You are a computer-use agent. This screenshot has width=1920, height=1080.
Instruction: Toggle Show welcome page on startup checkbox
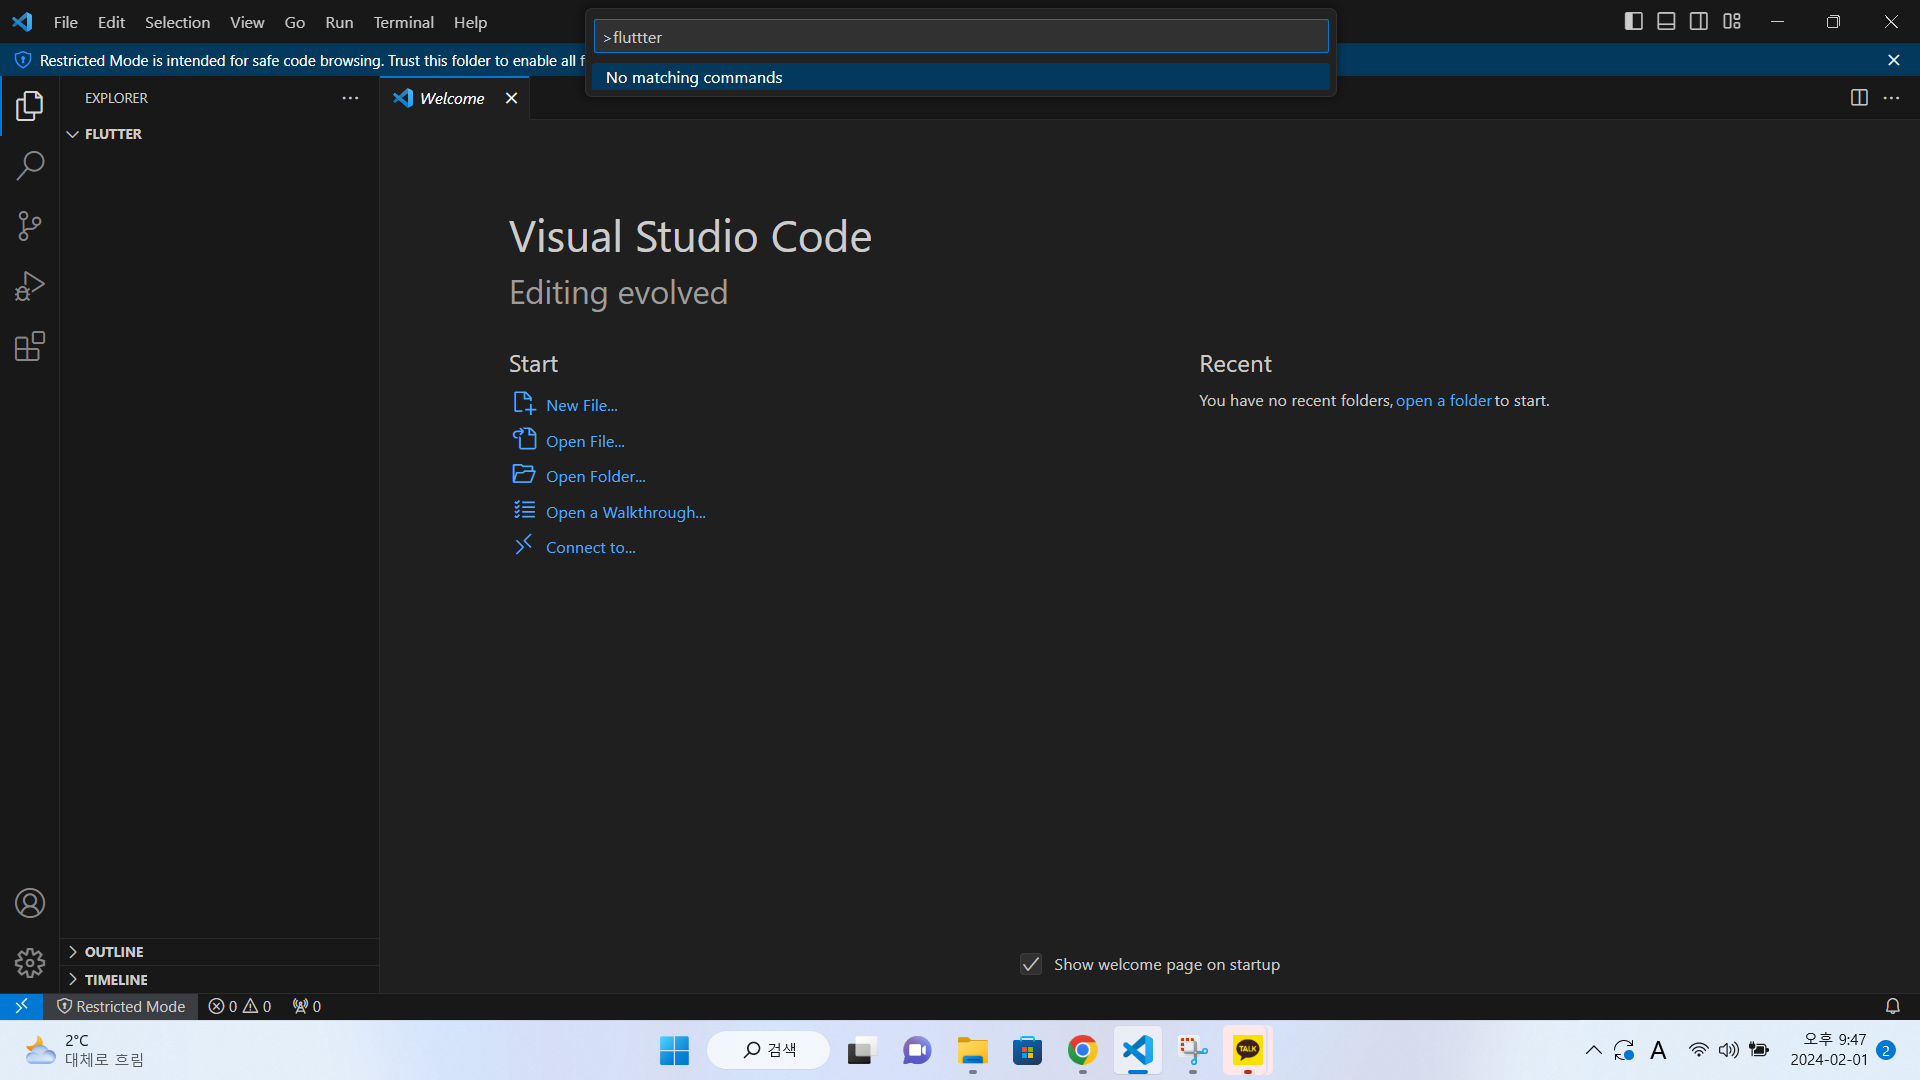point(1031,964)
